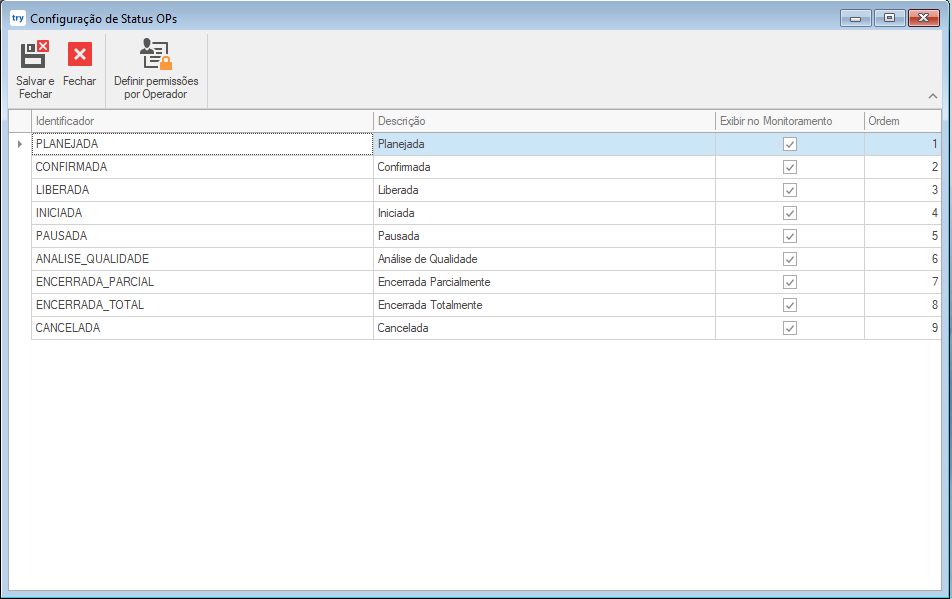Sort by the Identificador column header

click(202, 121)
